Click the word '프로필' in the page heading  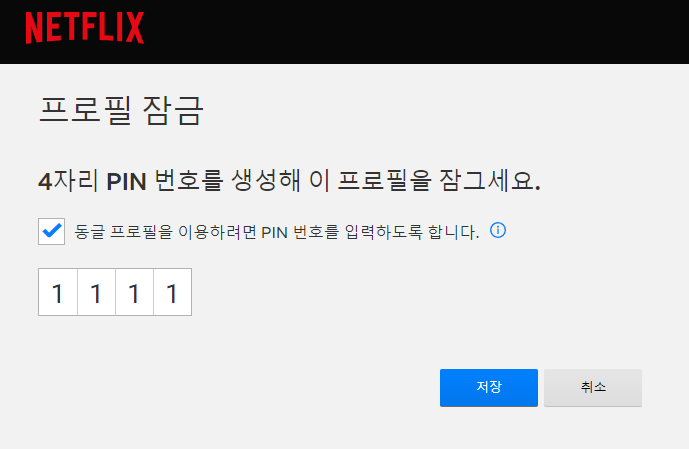[x=85, y=110]
